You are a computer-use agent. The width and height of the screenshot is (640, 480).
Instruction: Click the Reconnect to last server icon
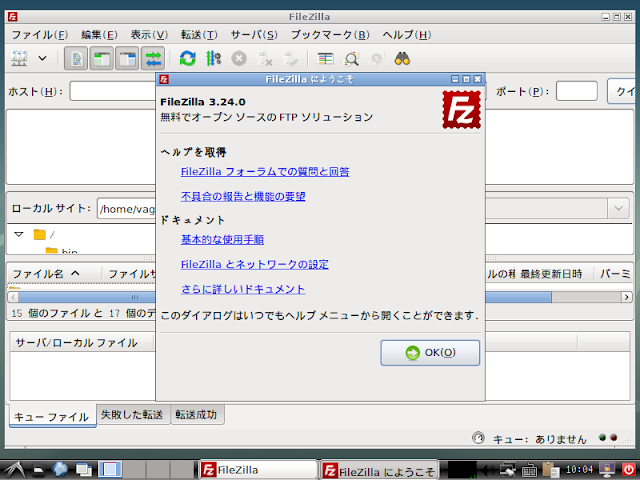(x=290, y=59)
